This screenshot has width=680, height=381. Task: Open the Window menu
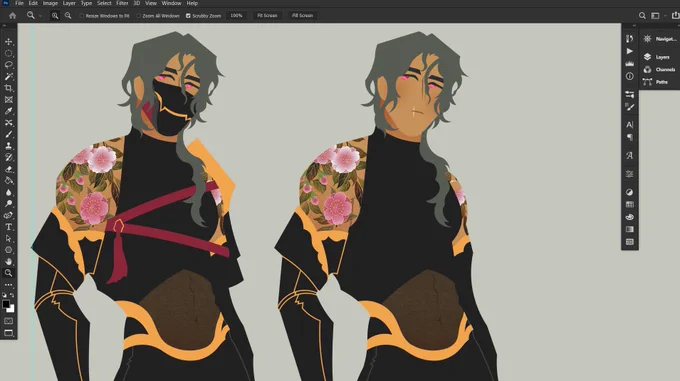[171, 3]
